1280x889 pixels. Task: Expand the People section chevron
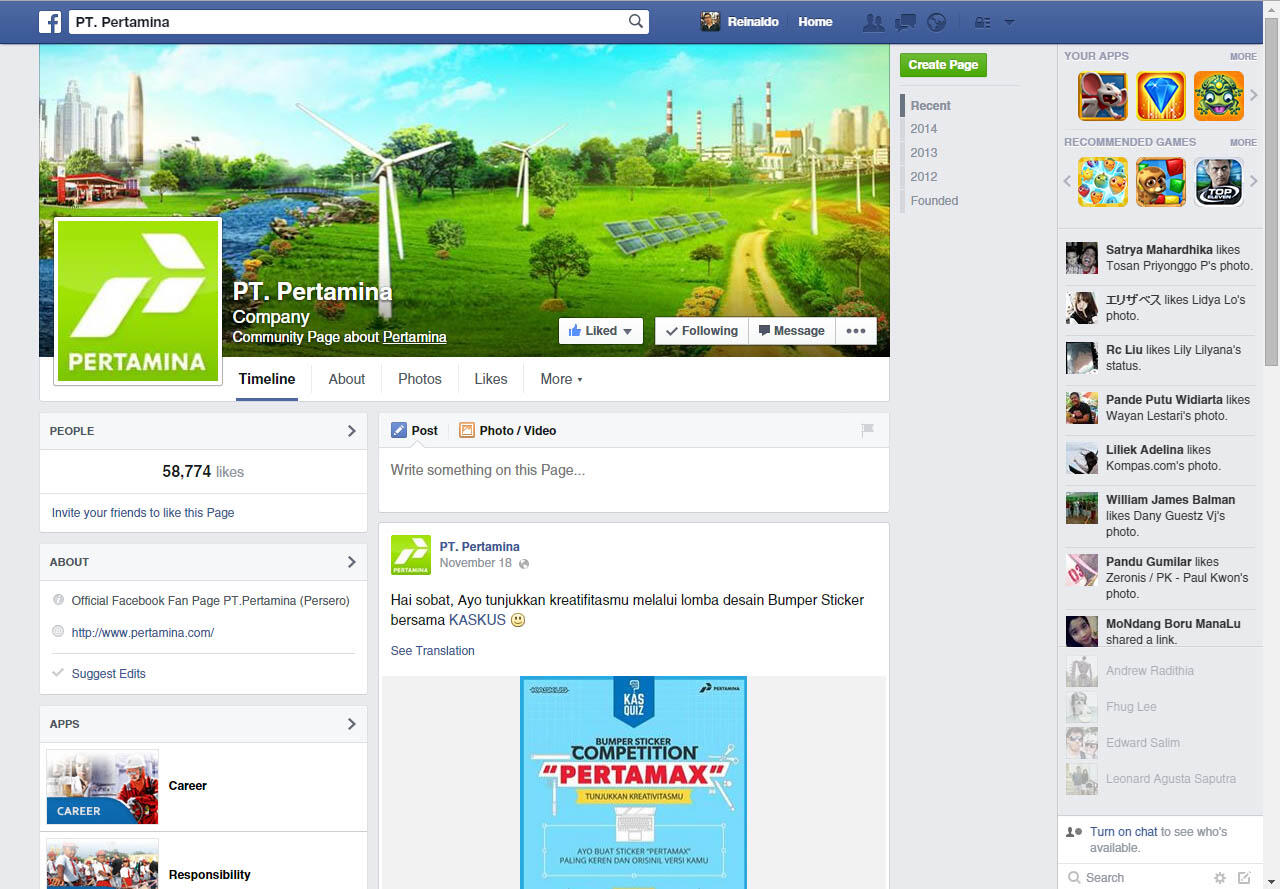tap(351, 431)
